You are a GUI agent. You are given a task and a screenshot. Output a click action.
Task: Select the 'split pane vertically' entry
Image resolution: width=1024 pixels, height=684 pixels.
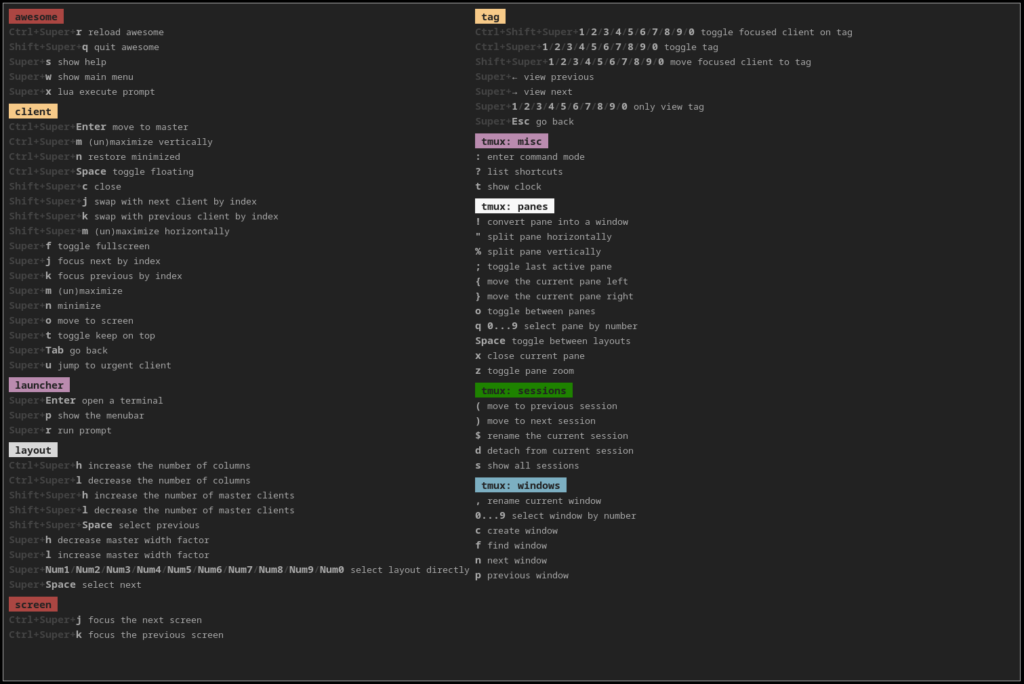pos(544,251)
